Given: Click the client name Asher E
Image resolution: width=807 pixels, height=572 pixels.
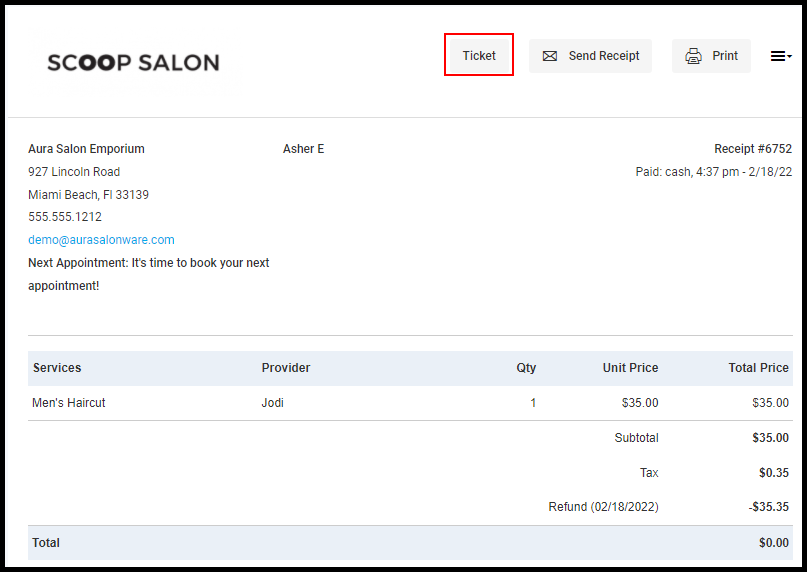Looking at the screenshot, I should tap(304, 149).
